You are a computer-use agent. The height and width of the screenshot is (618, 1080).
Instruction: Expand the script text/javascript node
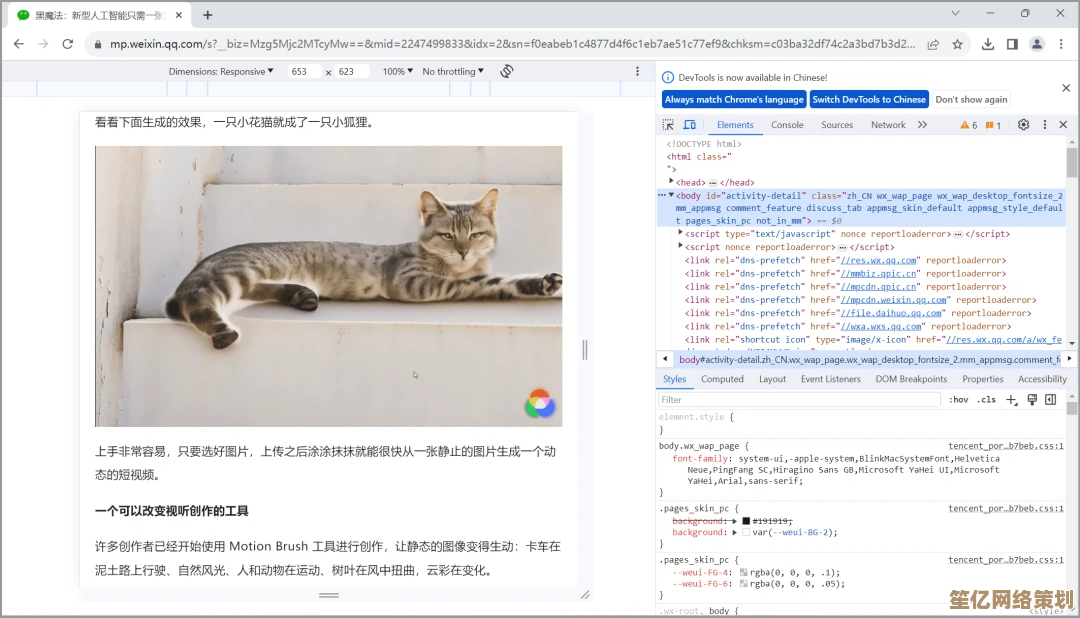point(681,233)
